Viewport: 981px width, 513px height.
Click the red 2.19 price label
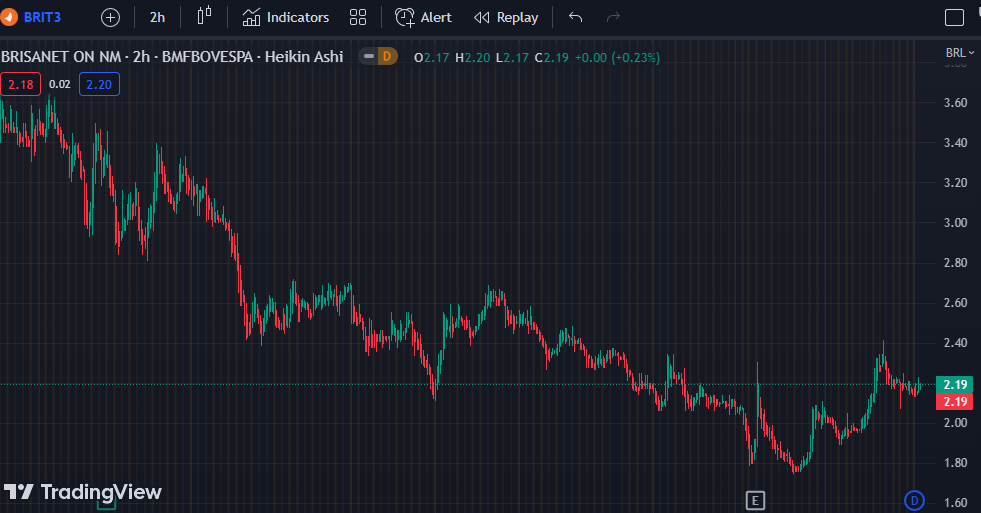click(955, 402)
